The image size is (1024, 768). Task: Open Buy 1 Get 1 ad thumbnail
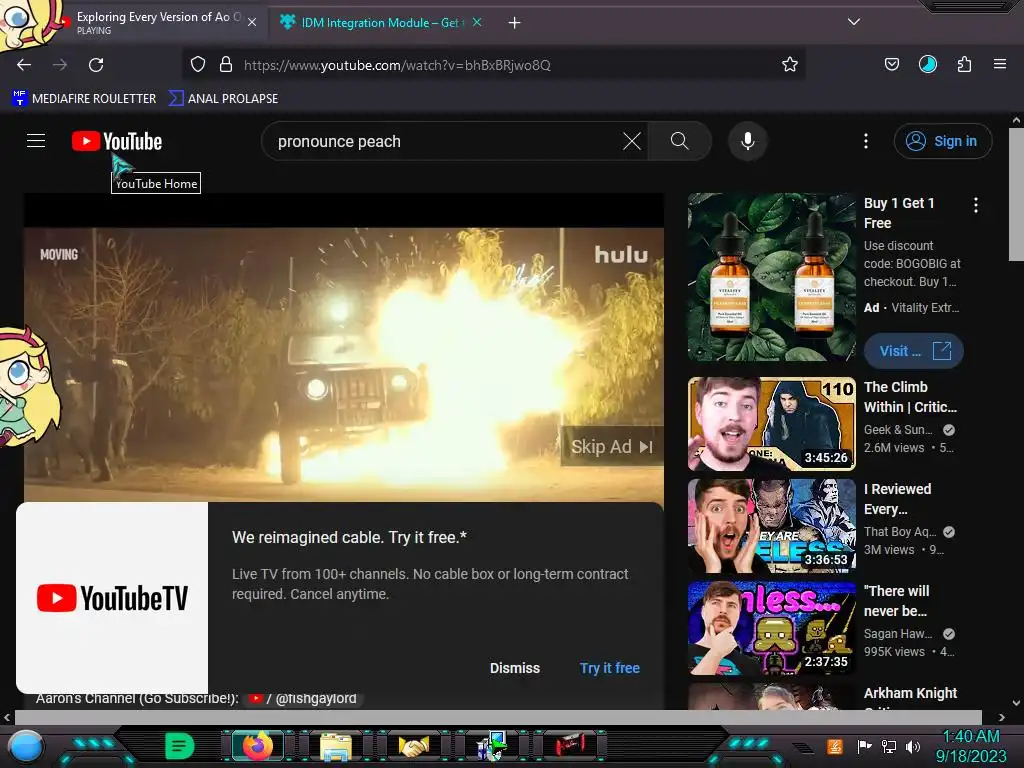click(x=771, y=277)
